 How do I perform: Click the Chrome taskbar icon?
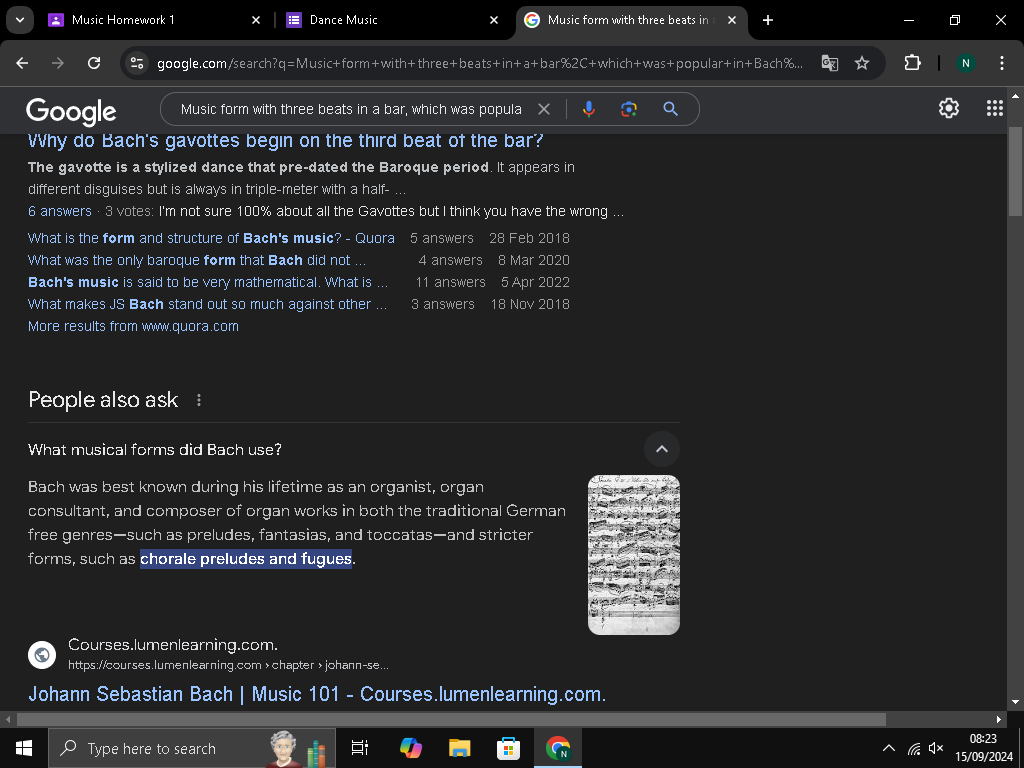coord(558,748)
